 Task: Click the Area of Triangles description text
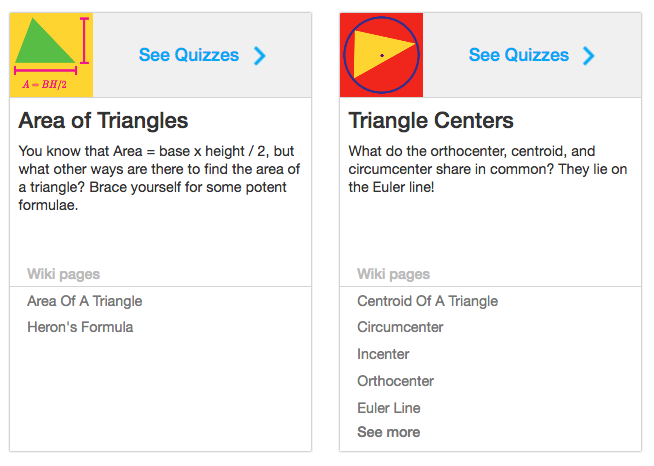pos(159,178)
